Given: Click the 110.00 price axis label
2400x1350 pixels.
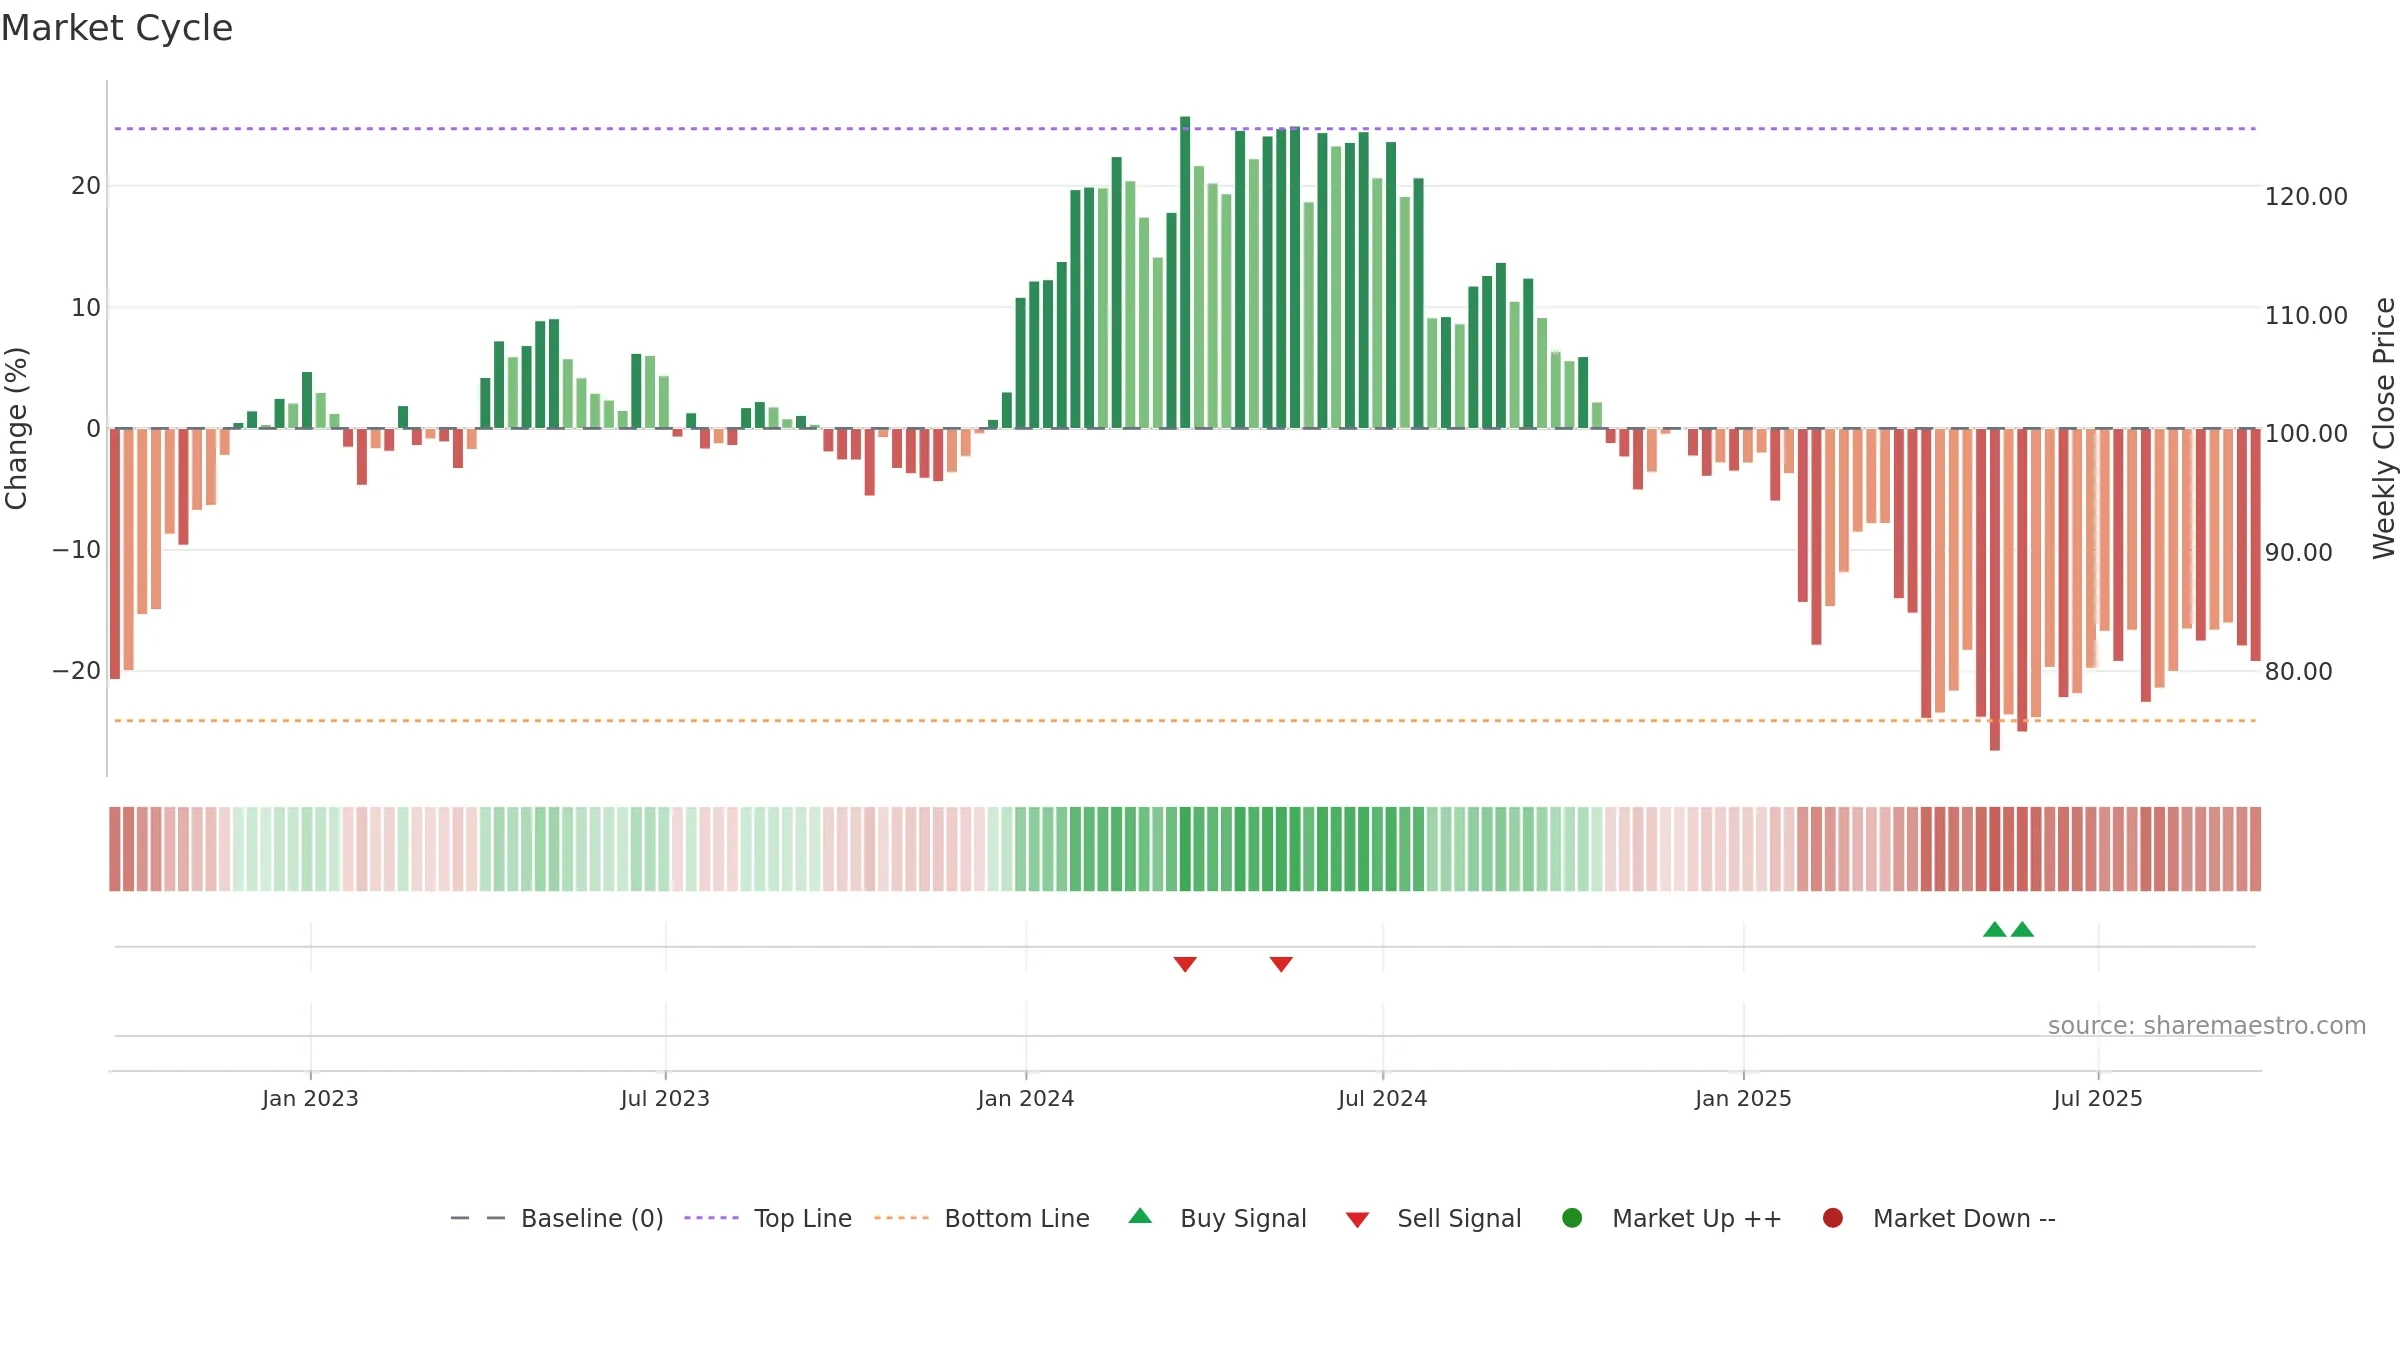Looking at the screenshot, I should click(2306, 315).
